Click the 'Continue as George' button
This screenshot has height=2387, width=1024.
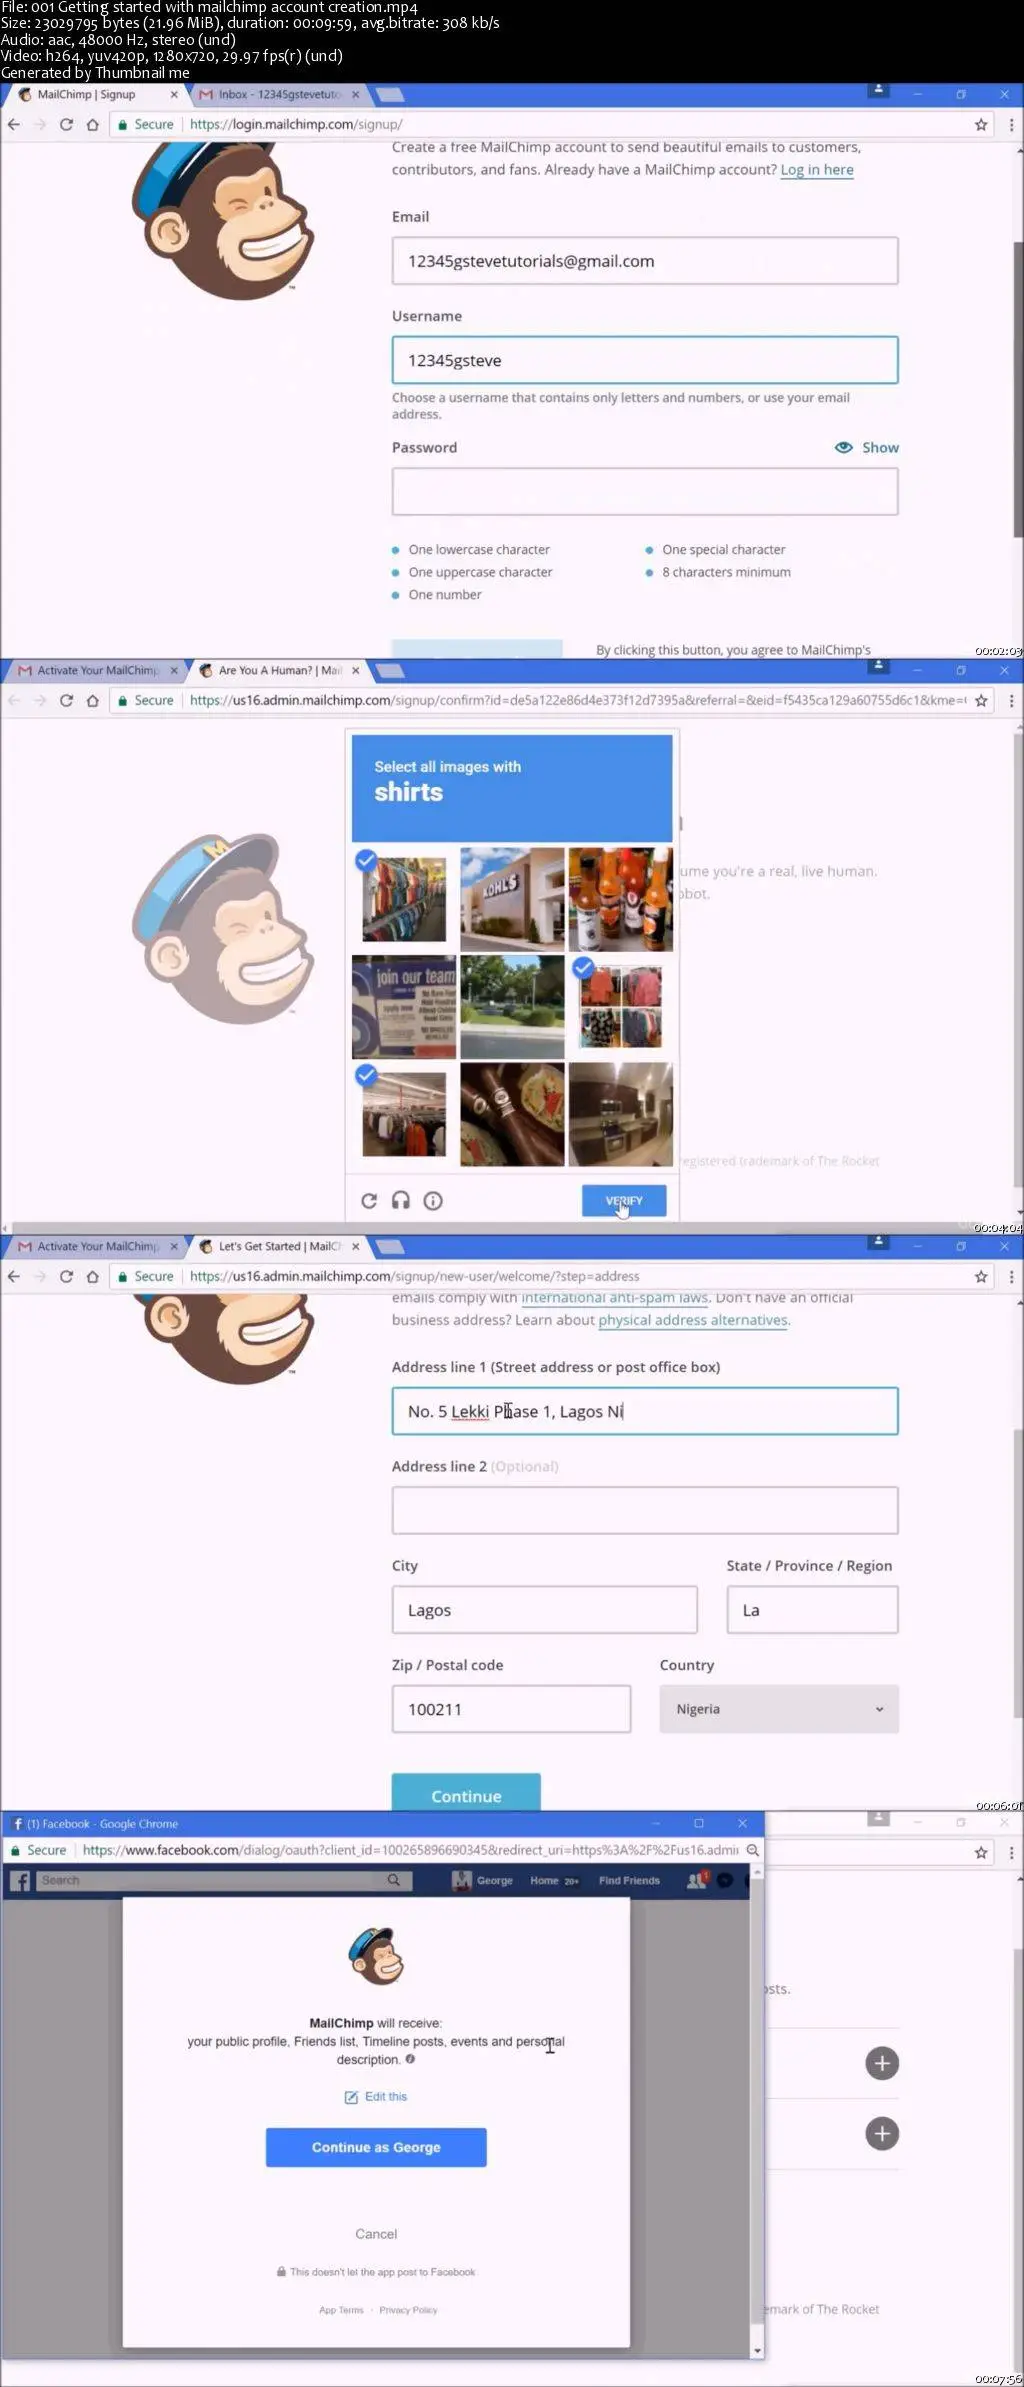click(x=376, y=2147)
